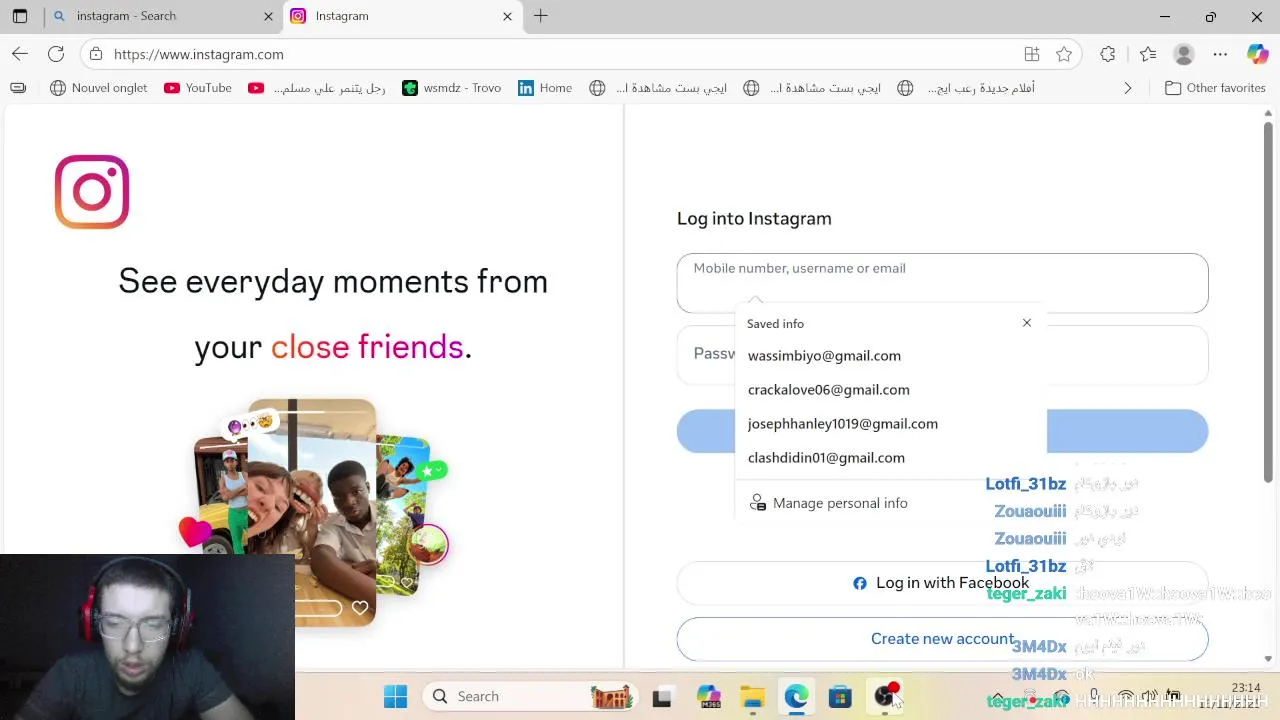Image resolution: width=1280 pixels, height=720 pixels.
Task: Open the "أفلام جديدة رعب" bookmark
Action: click(966, 88)
